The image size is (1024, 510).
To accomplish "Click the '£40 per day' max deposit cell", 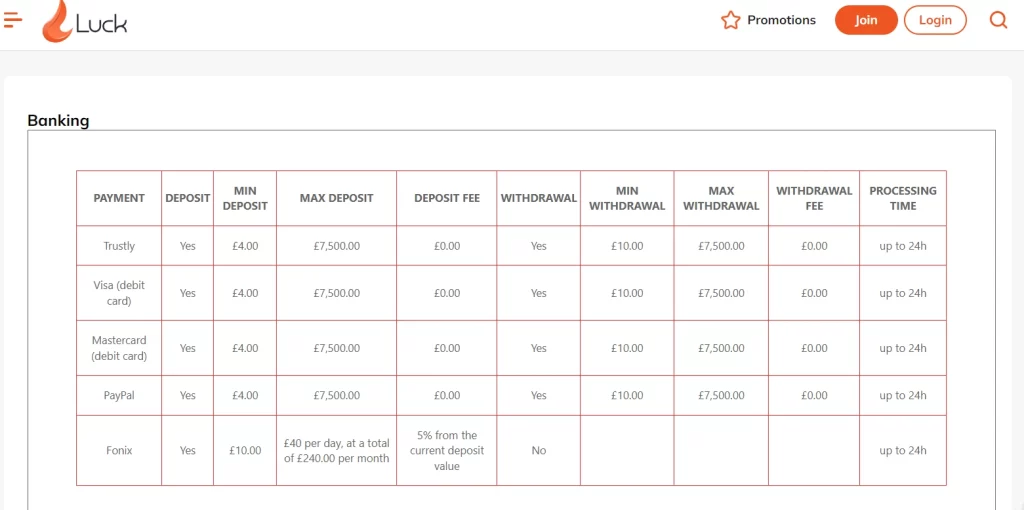I will 336,451.
